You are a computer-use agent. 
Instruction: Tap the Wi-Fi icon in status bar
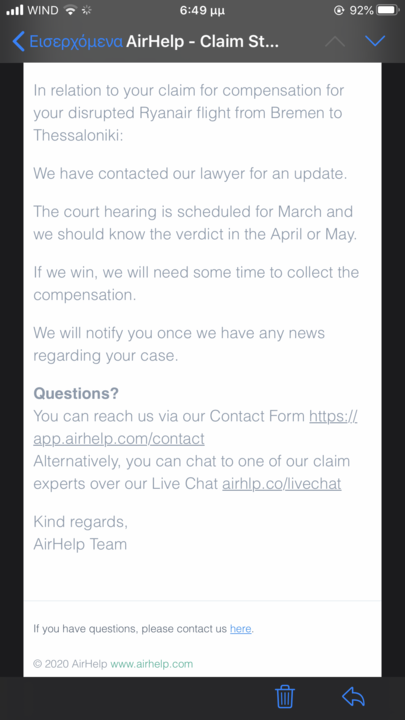click(x=70, y=10)
